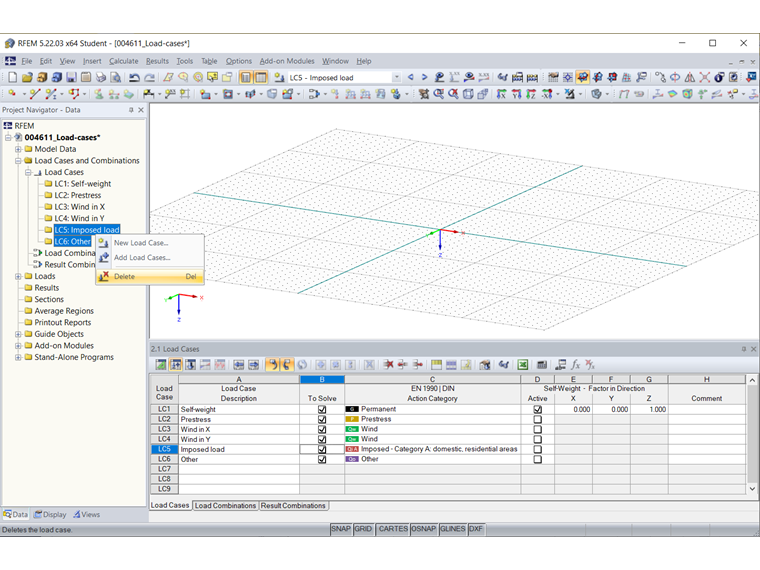Enable self-weight Active for LC5 Imposed load
Image resolution: width=760 pixels, height=570 pixels.
[x=538, y=449]
